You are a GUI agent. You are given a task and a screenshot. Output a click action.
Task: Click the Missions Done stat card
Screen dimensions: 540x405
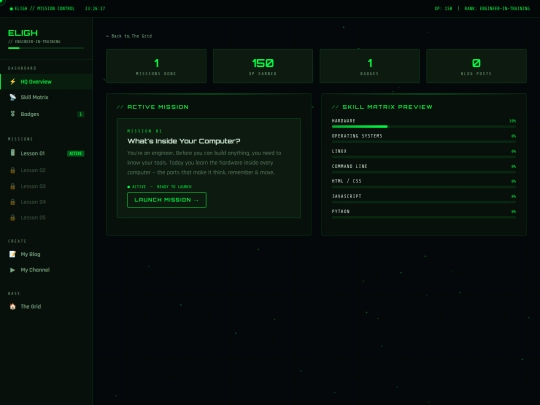[156, 66]
